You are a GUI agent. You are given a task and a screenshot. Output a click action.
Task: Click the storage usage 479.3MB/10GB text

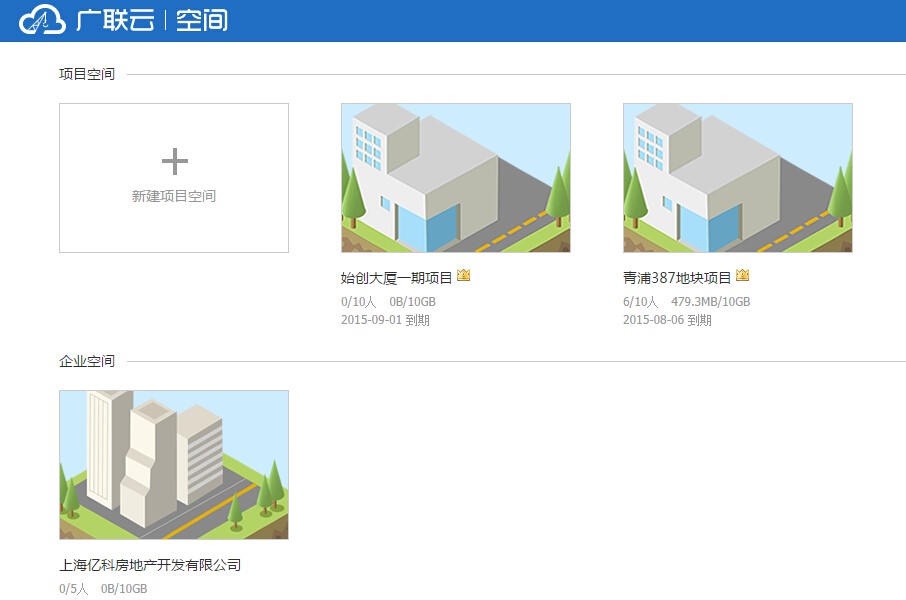coord(713,301)
